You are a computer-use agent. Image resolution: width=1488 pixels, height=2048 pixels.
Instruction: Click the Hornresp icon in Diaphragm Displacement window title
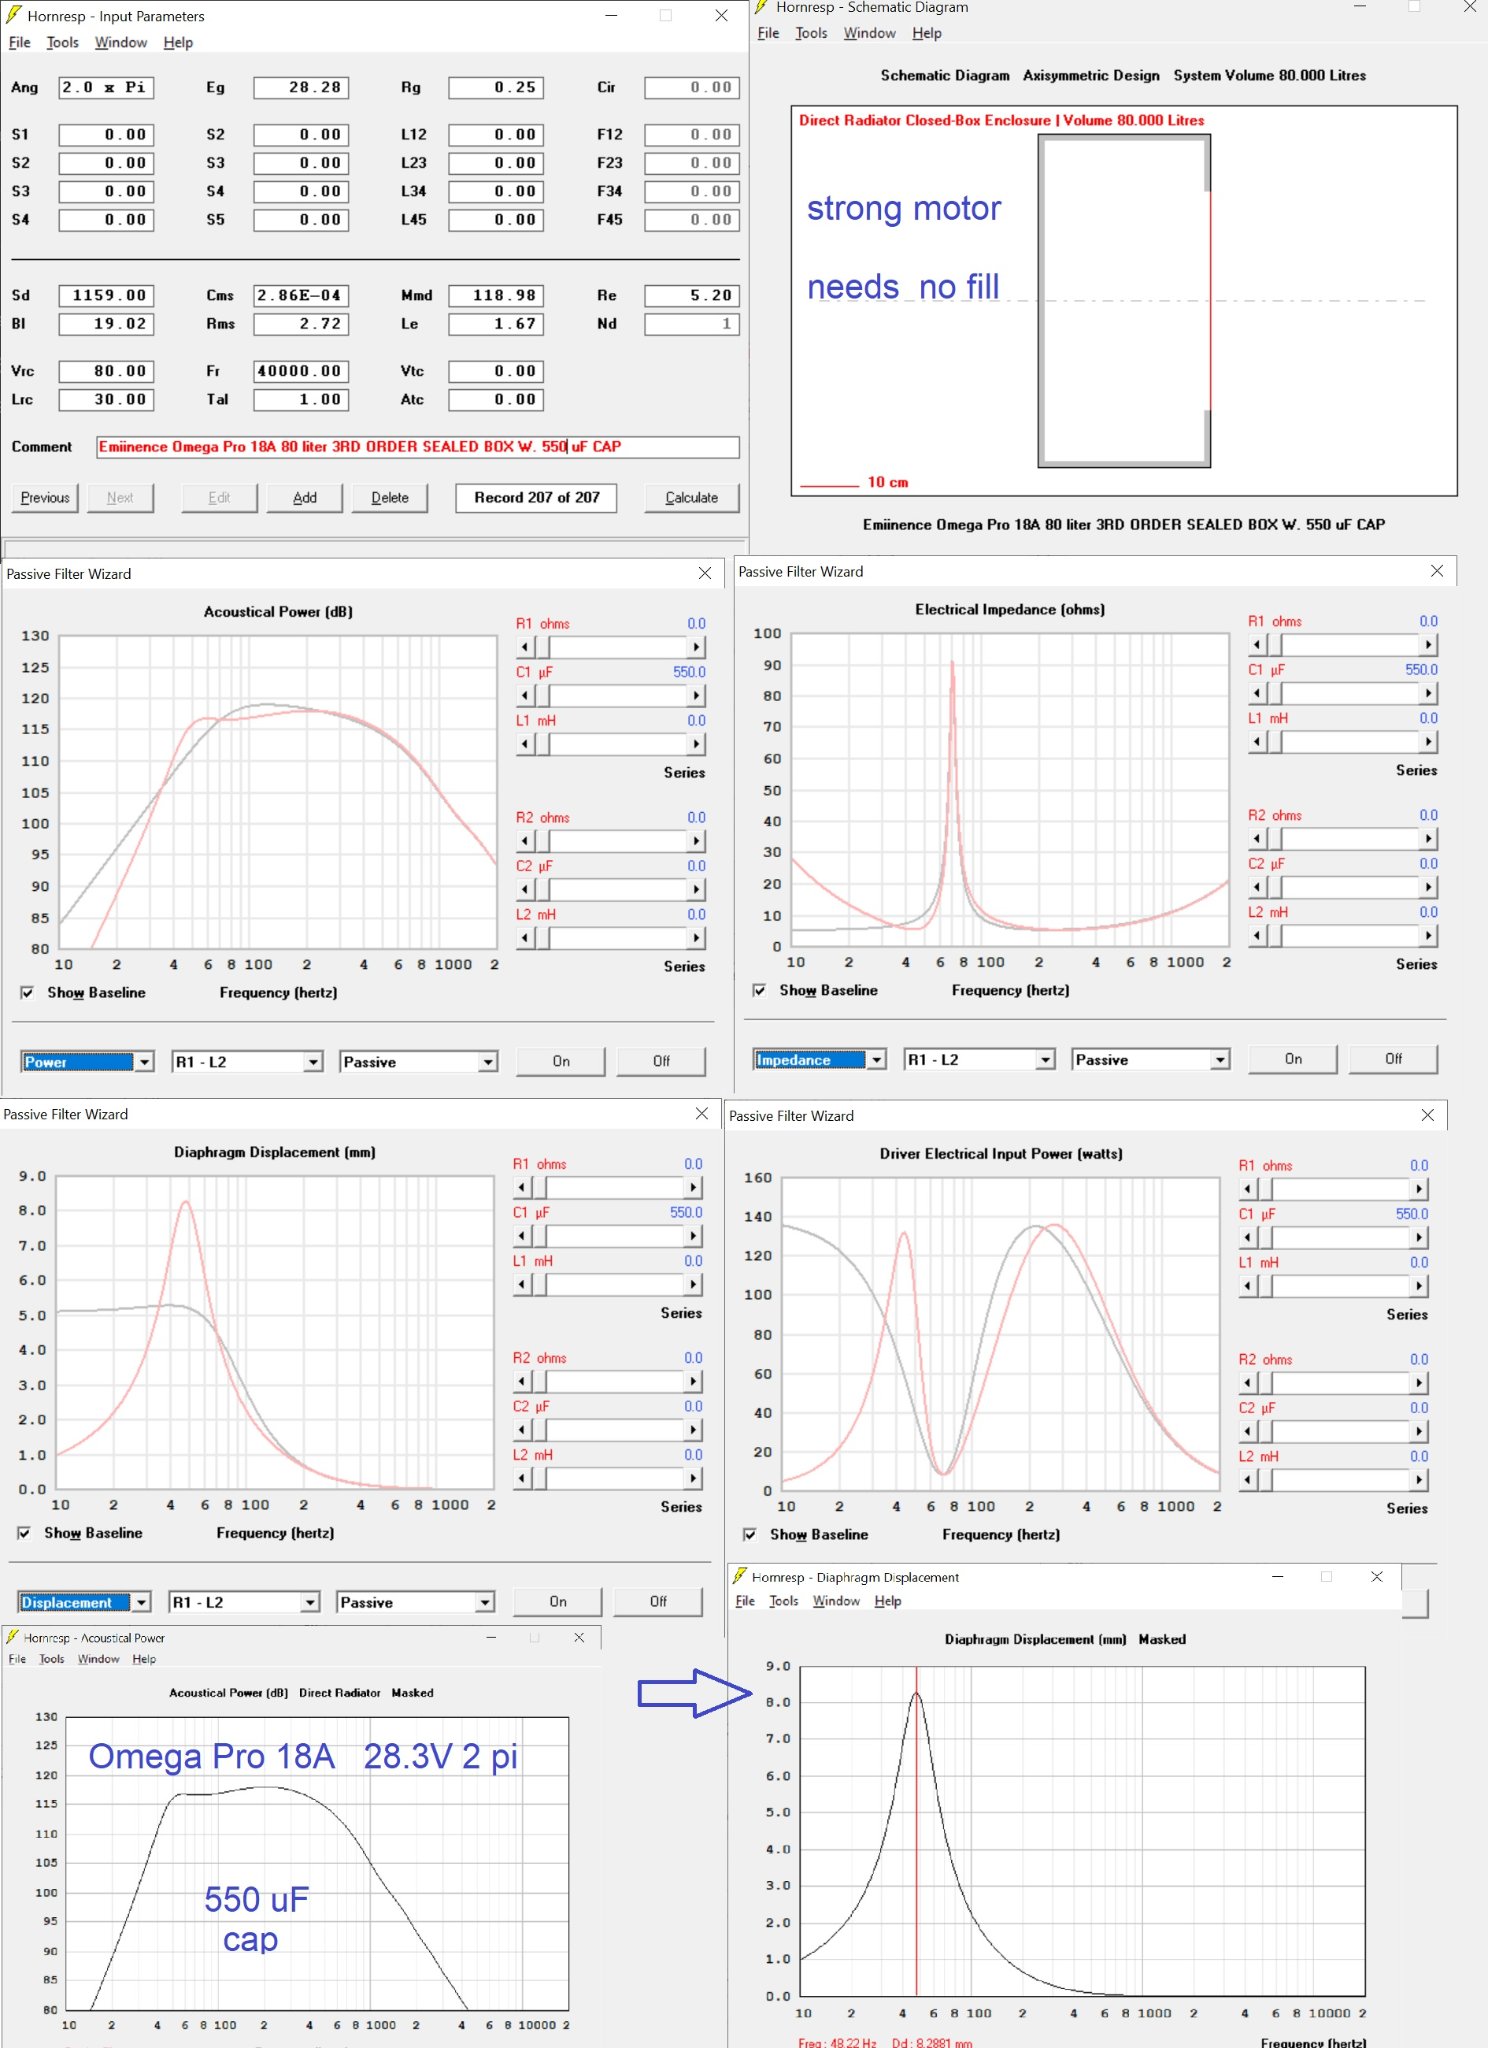click(x=740, y=1576)
